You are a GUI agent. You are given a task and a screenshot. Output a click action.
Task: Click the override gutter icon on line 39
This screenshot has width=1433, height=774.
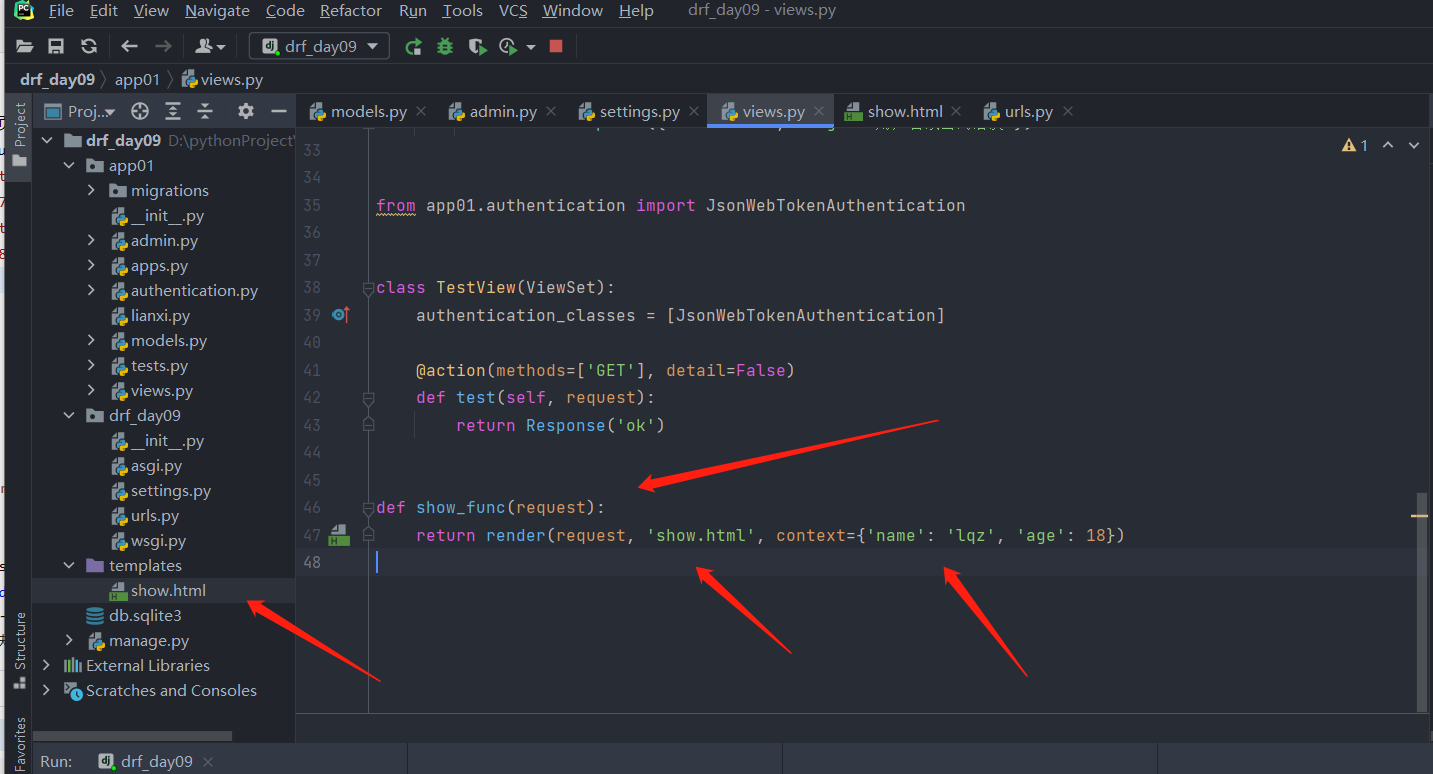click(340, 315)
